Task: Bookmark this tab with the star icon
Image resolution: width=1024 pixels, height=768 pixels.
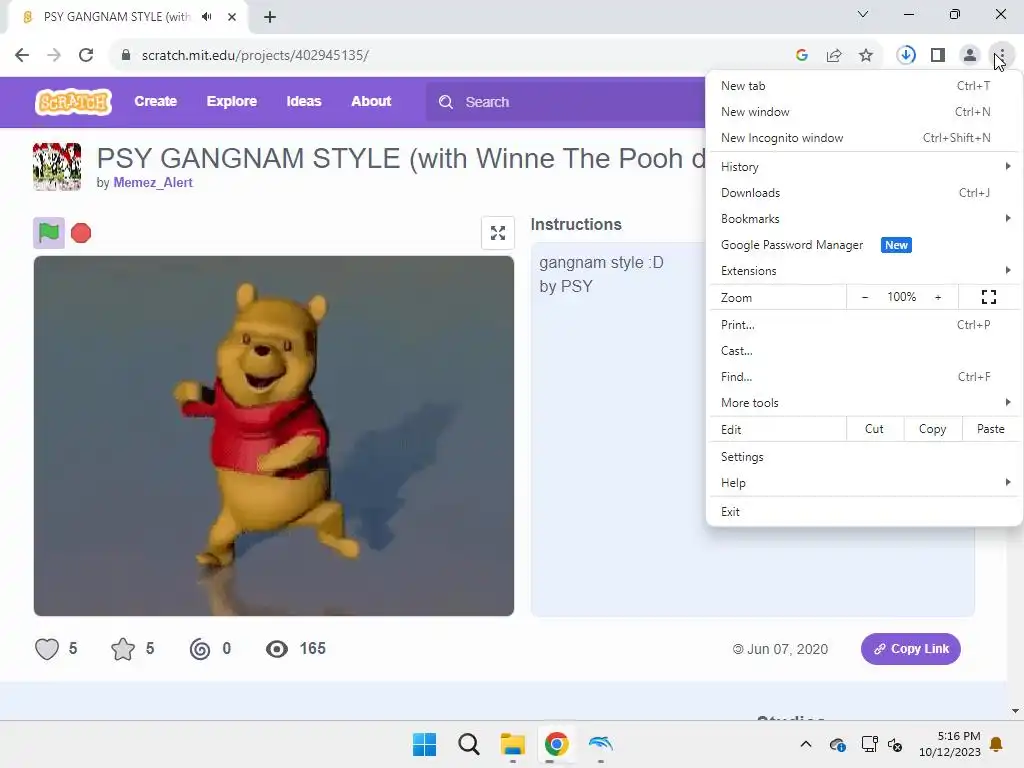Action: click(866, 56)
